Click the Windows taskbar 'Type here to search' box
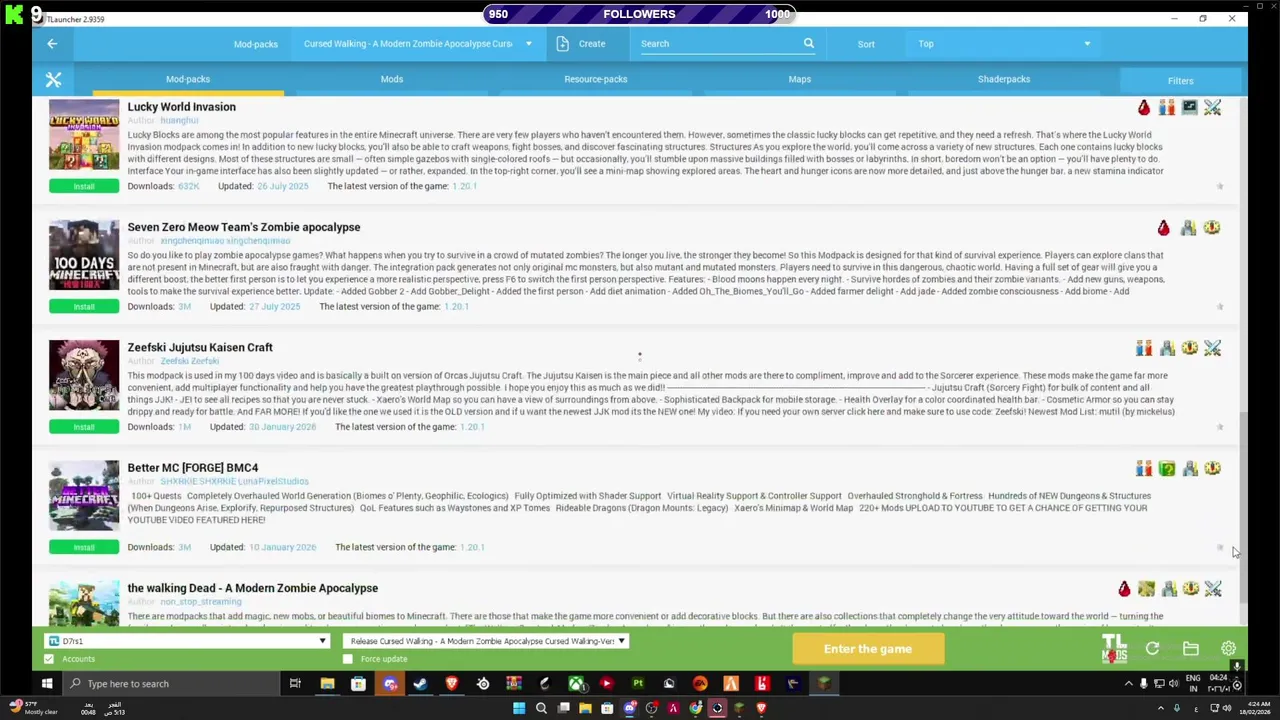1280x720 pixels. 170,684
